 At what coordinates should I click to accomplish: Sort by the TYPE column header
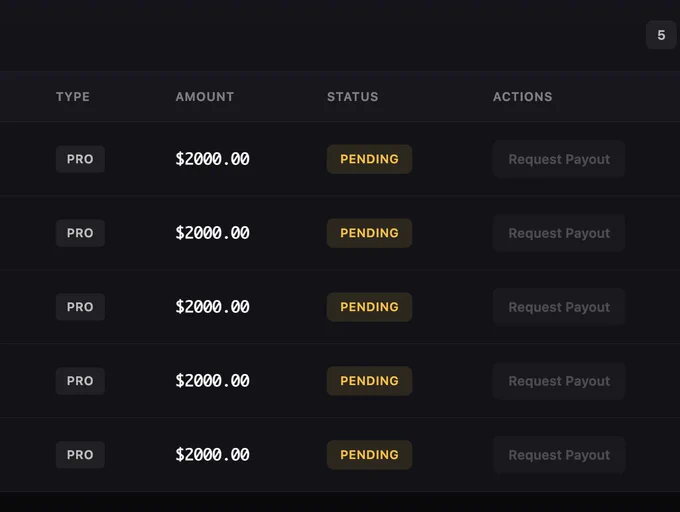pos(73,97)
